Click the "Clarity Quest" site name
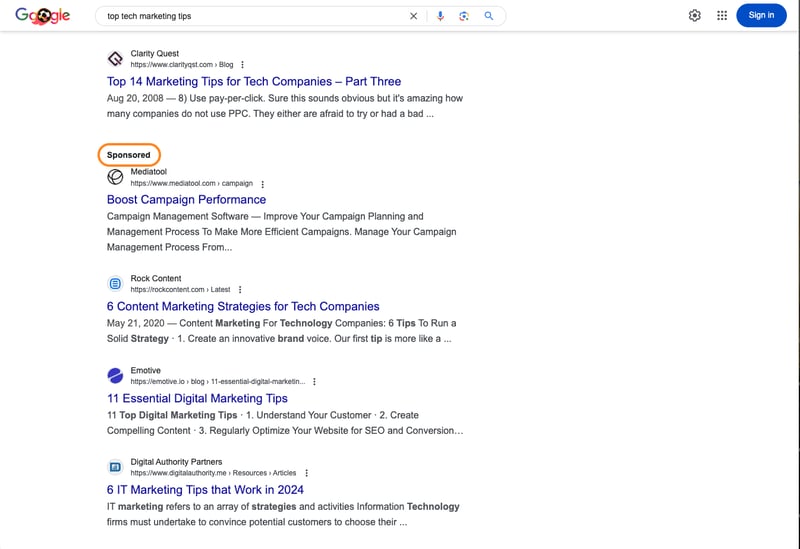 (x=155, y=54)
